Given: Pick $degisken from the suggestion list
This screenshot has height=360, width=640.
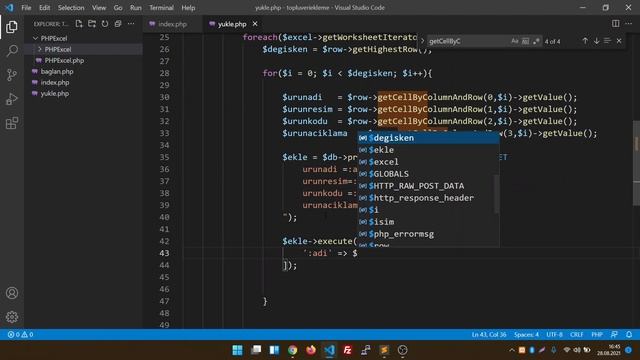Looking at the screenshot, I should (x=428, y=138).
